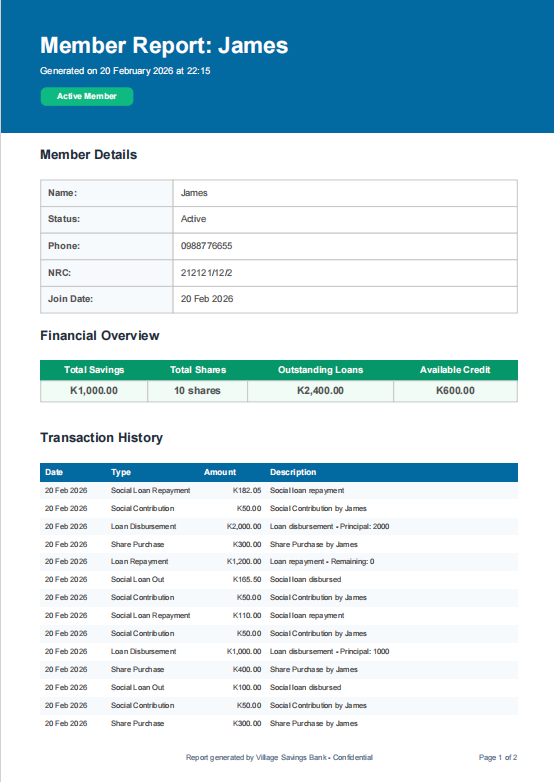Click the Village Savings Bank confidential footer

pyautogui.click(x=279, y=758)
